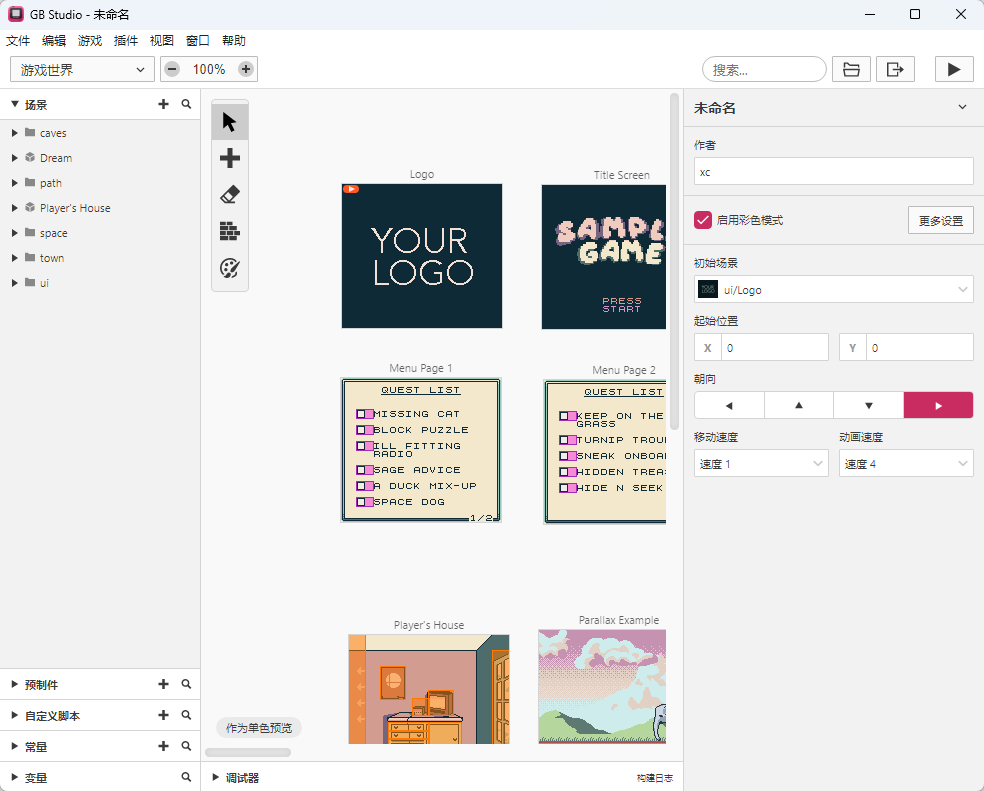Add a new 自定义脚本 custom script
The height and width of the screenshot is (791, 984).
click(x=163, y=715)
